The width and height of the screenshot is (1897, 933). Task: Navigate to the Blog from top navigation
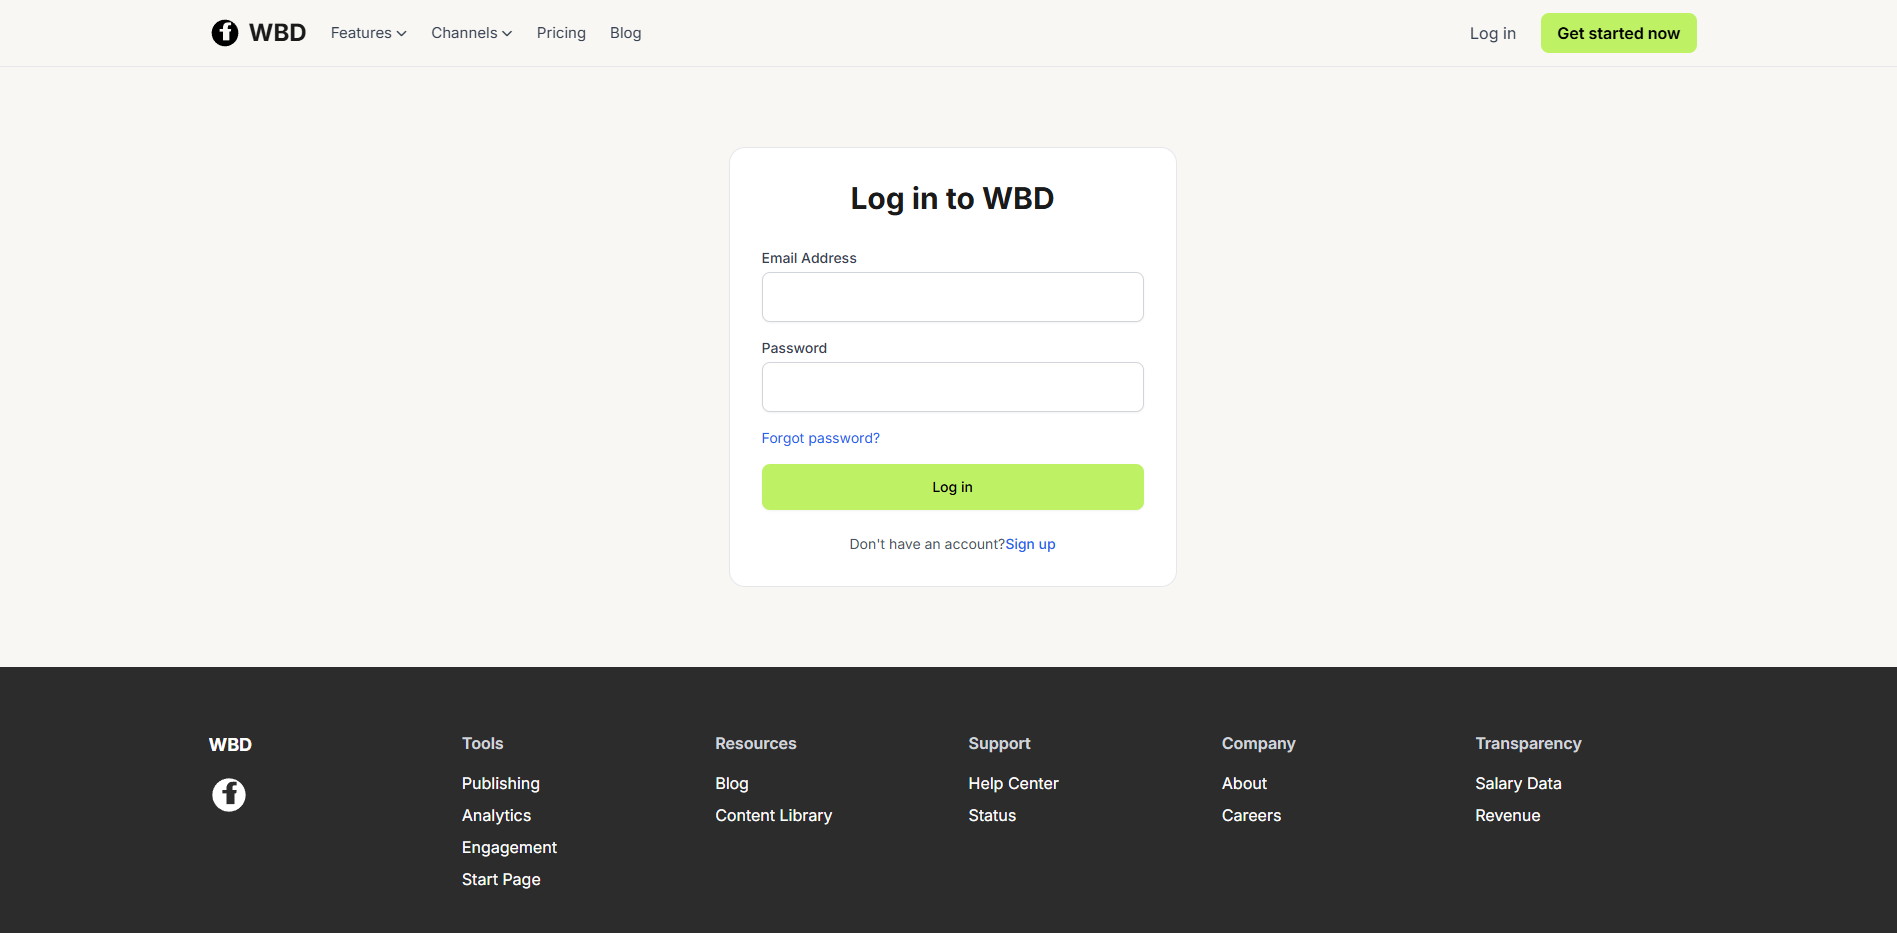(x=625, y=32)
